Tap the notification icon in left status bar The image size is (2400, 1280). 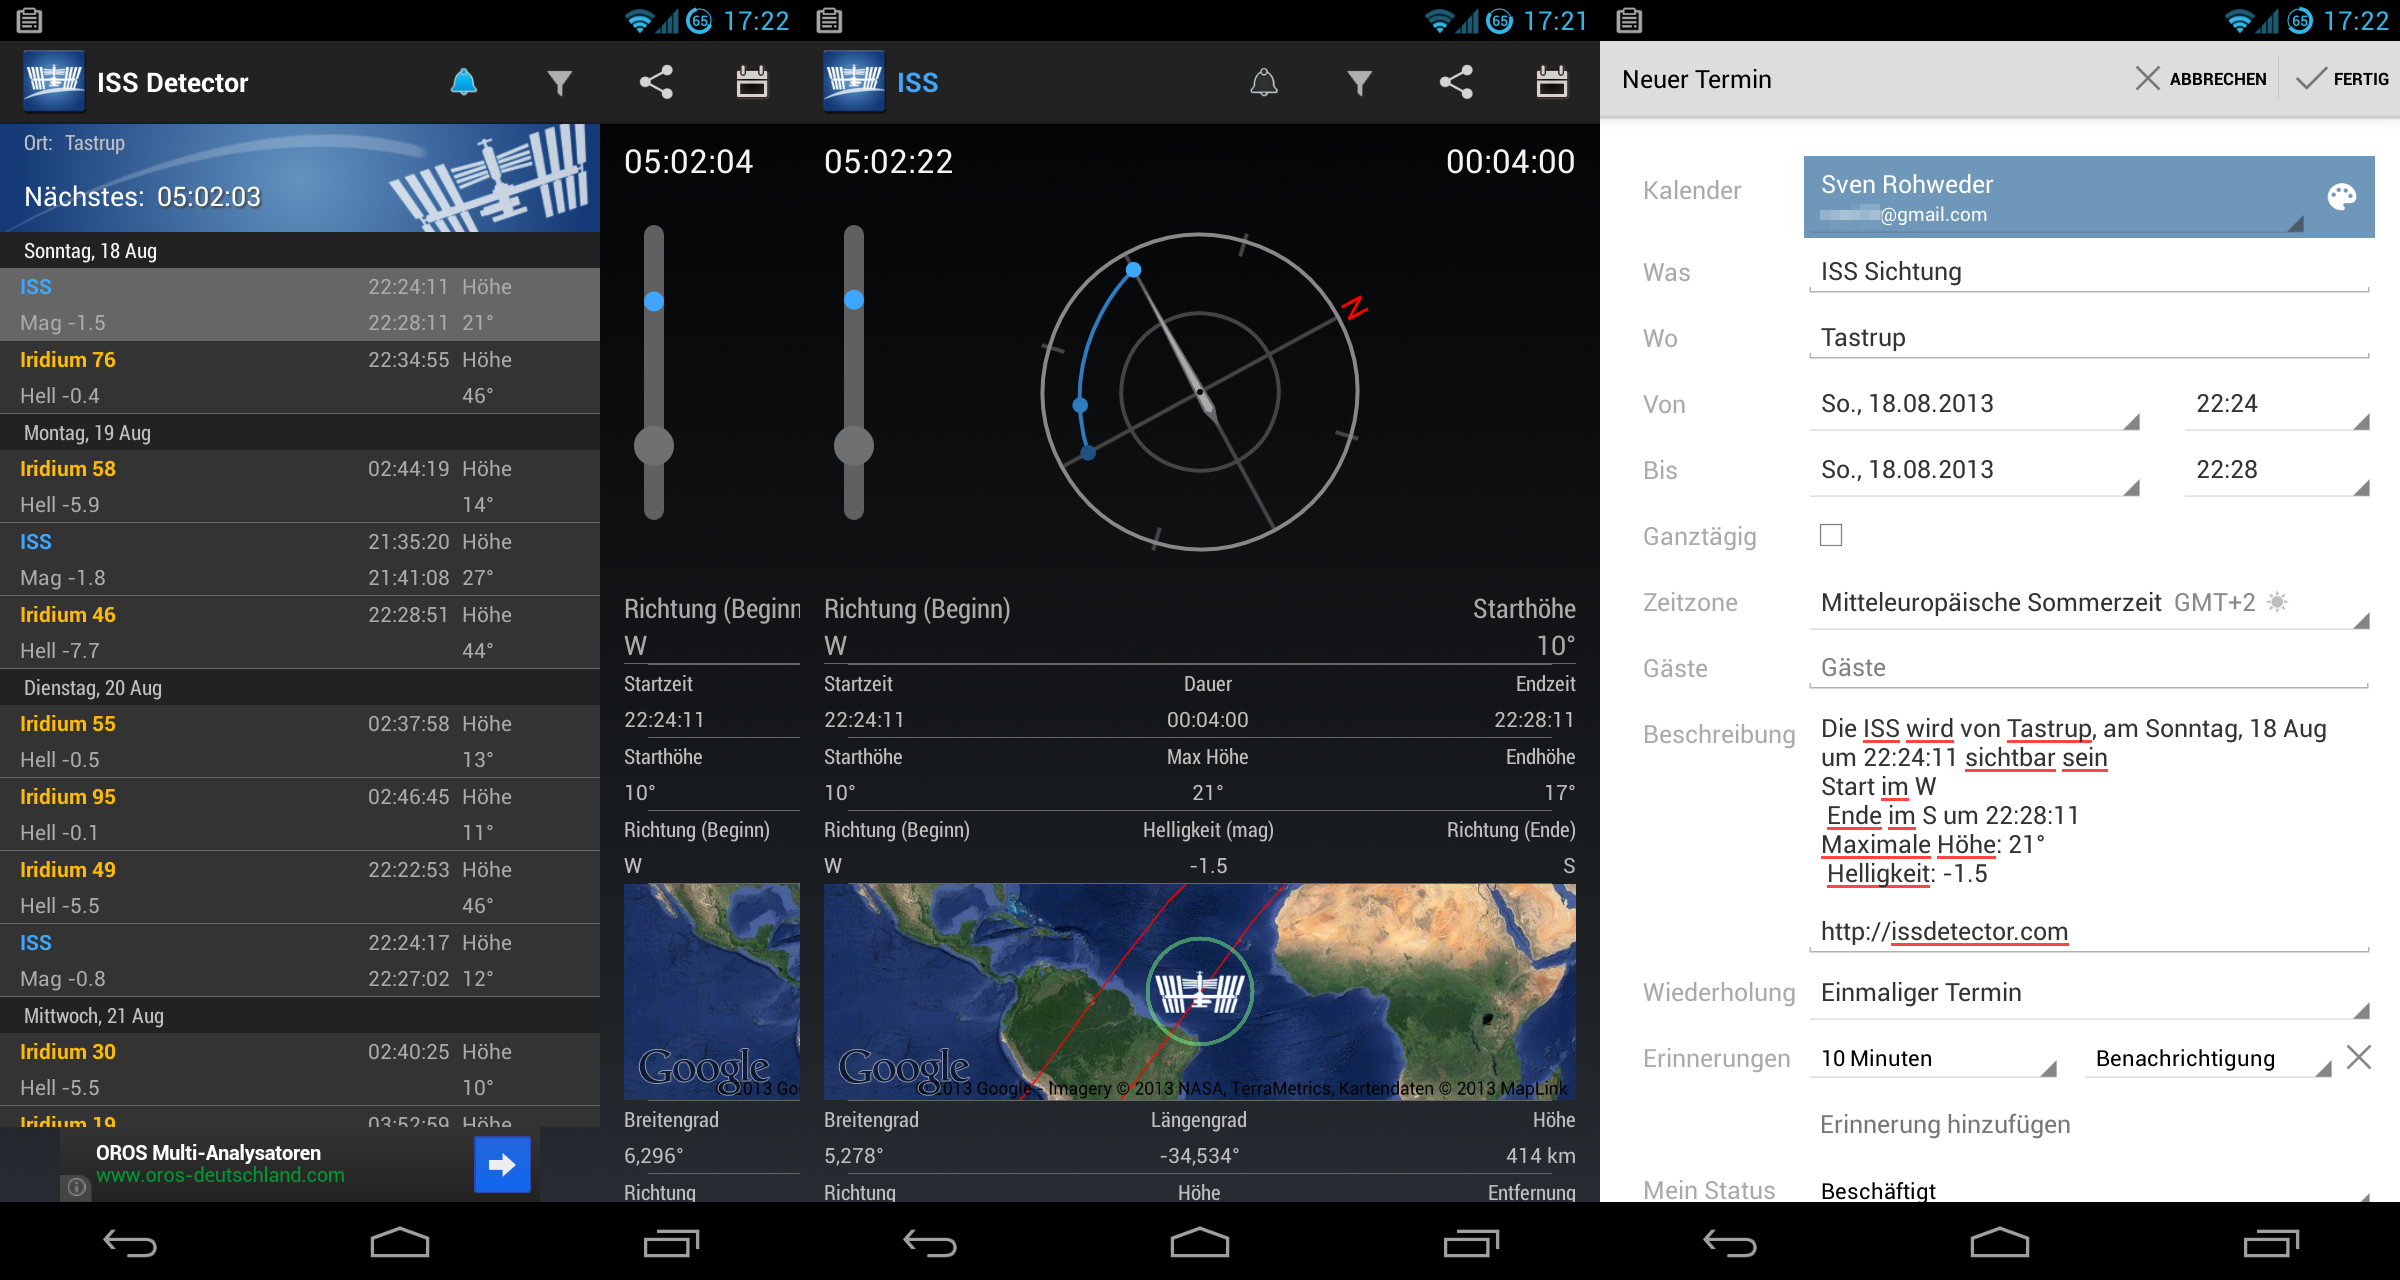[x=30, y=20]
